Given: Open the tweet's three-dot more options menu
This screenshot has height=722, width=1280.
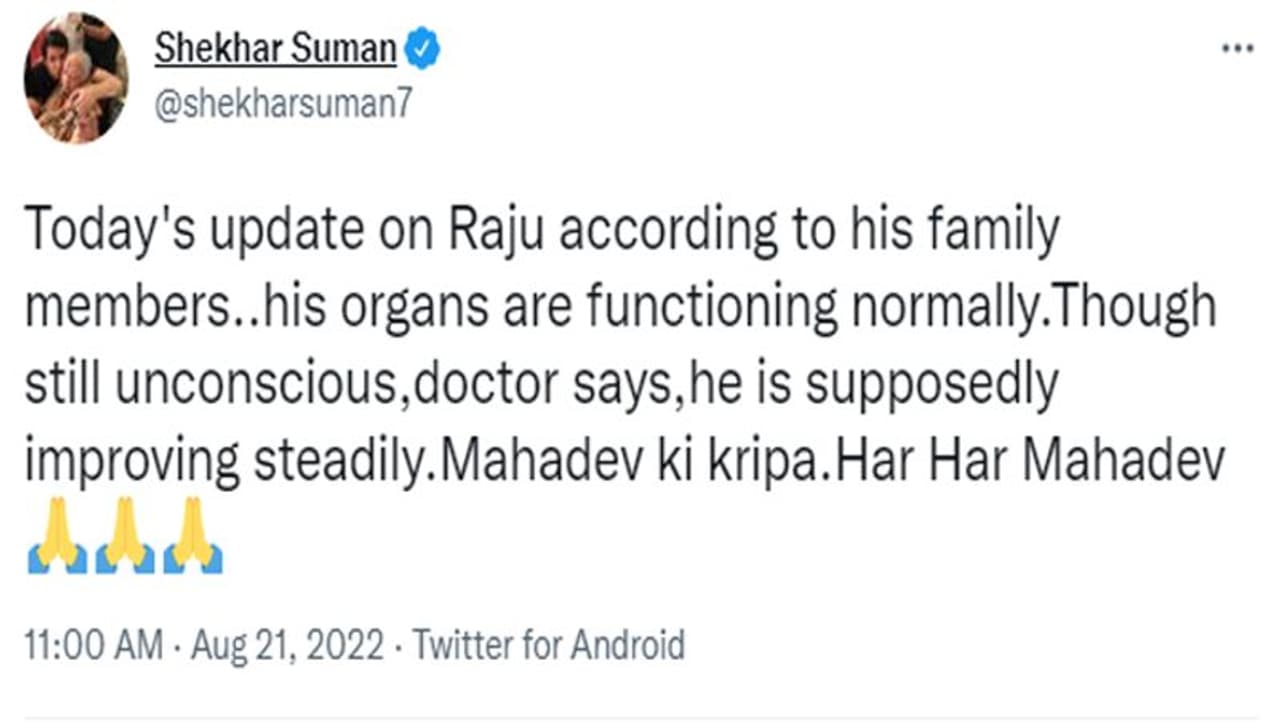Looking at the screenshot, I should click(x=1238, y=50).
